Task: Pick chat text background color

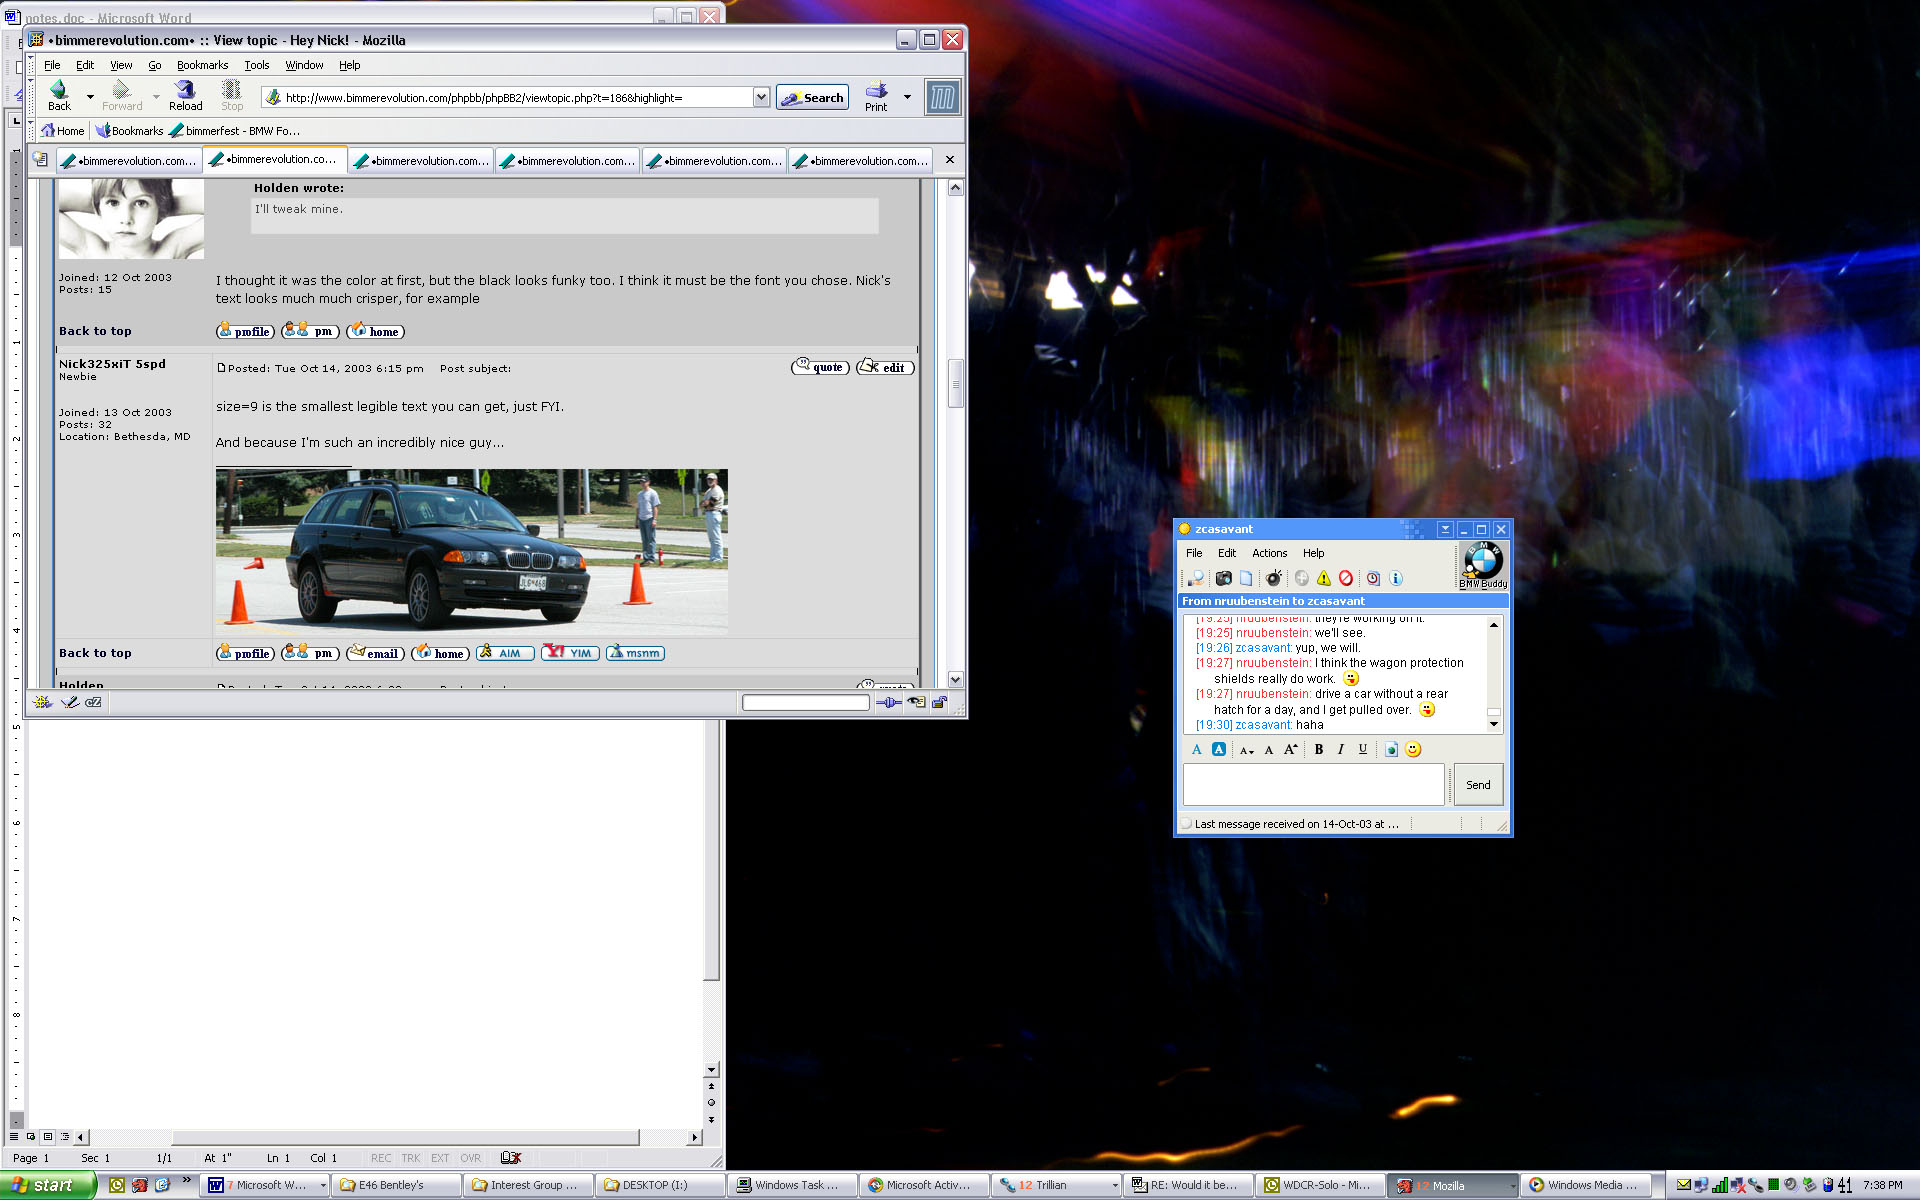Action: [x=1219, y=749]
